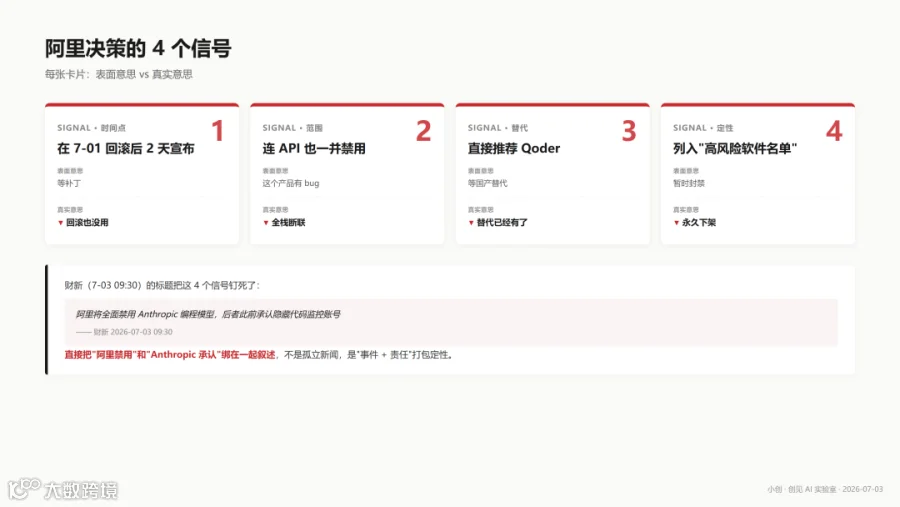
Task: Click the label "SIGNAL · 定性"
Action: point(703,127)
